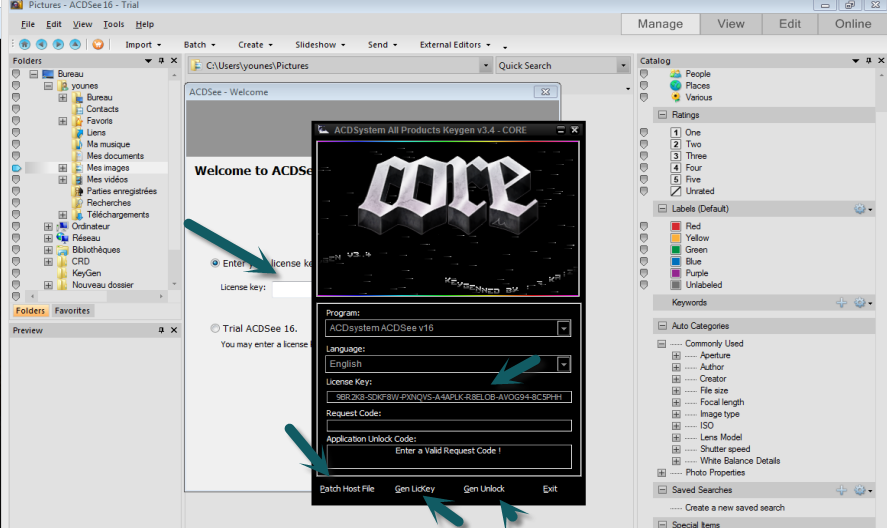Toggle Easy-Select tag beside People
This screenshot has width=887, height=528.
coord(644,74)
